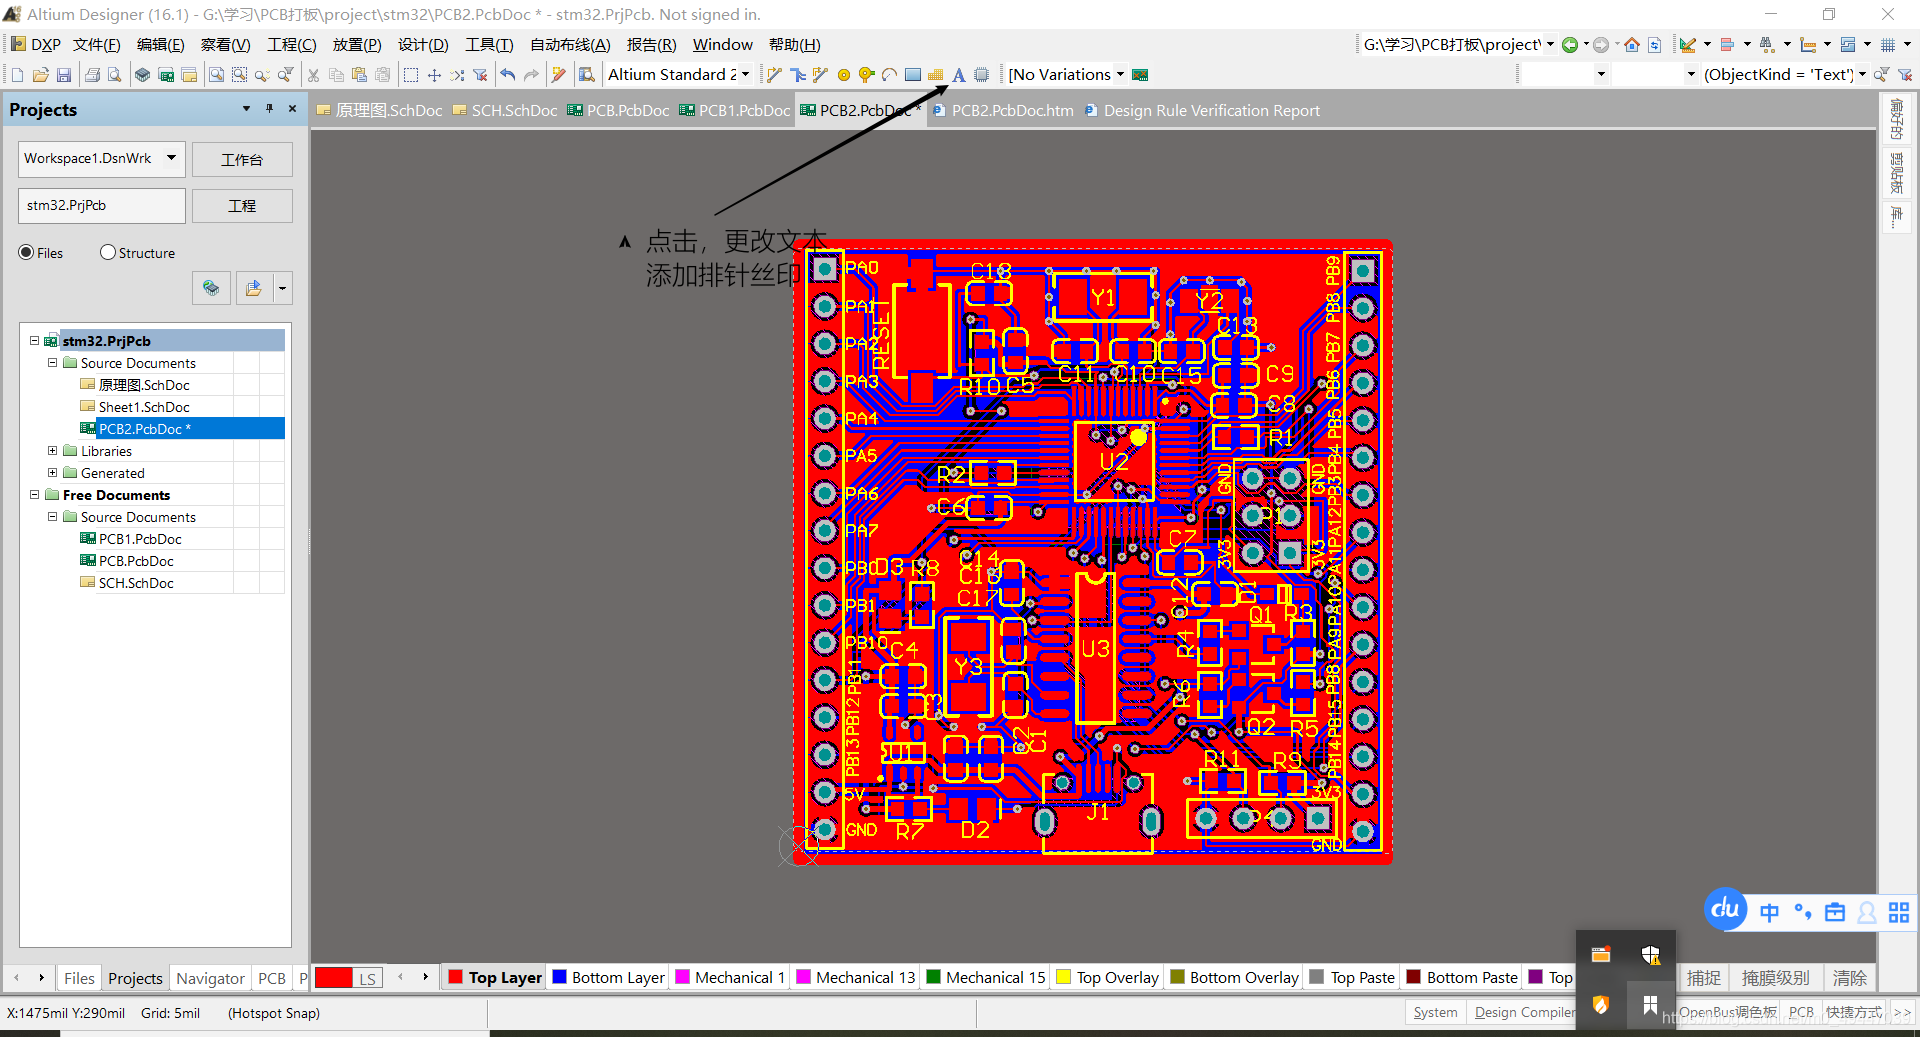This screenshot has width=1920, height=1037.
Task: Click the Compile project icon in Projects panel
Action: click(x=211, y=288)
